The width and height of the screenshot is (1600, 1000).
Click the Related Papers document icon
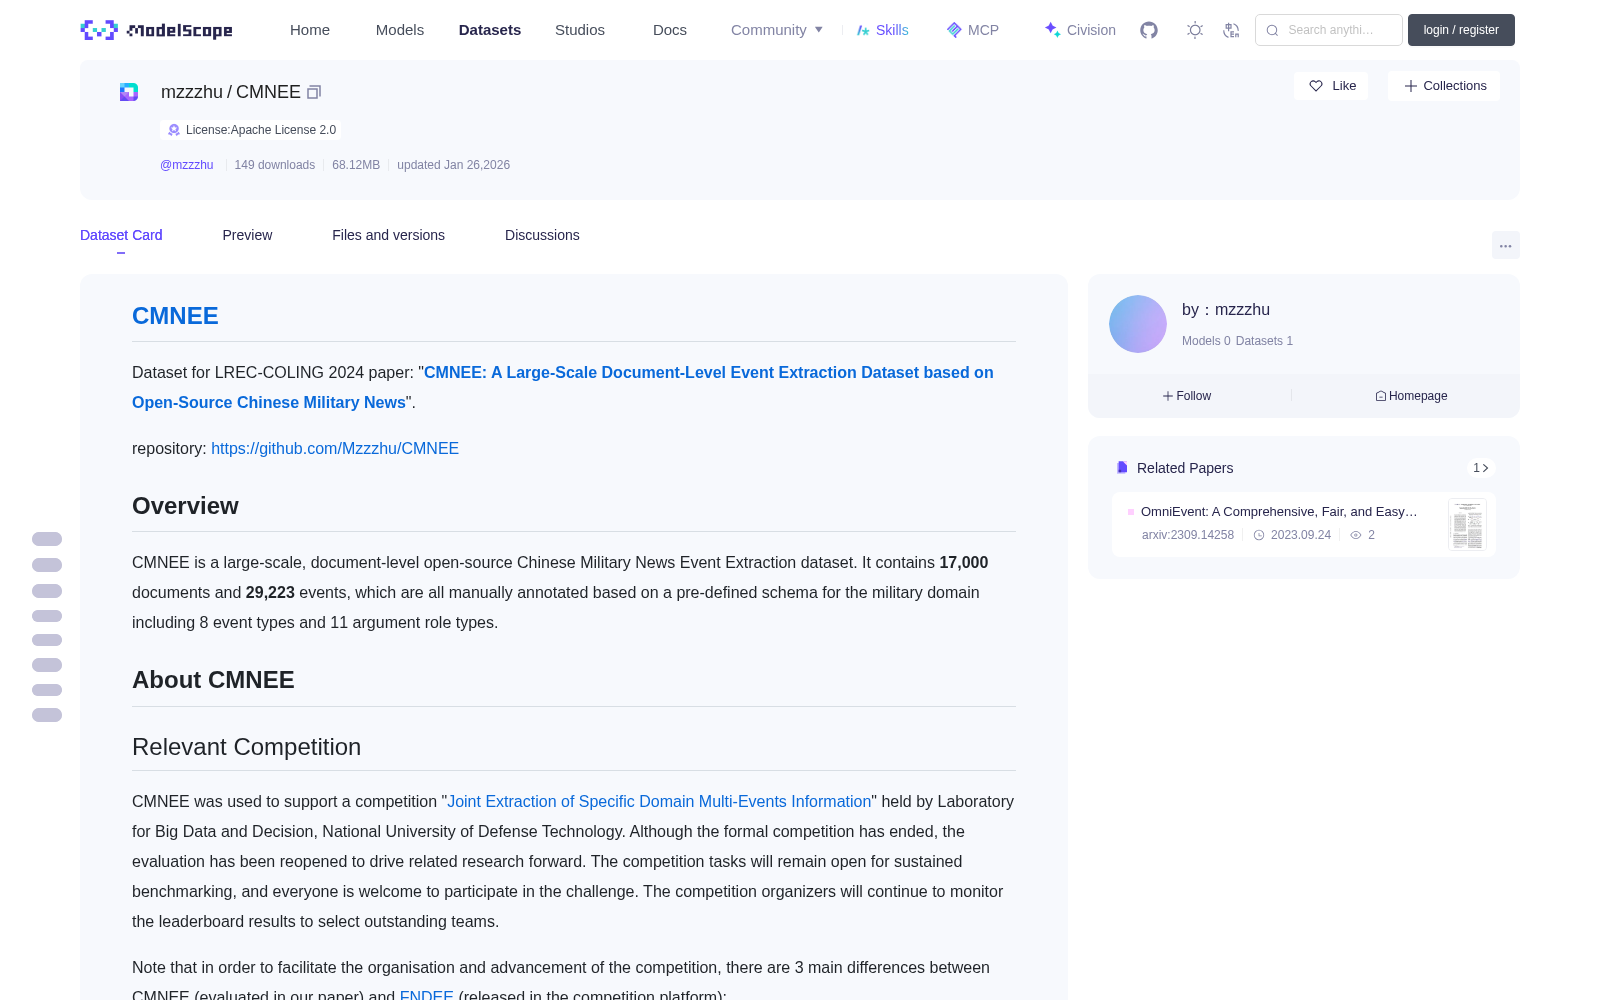1122,468
